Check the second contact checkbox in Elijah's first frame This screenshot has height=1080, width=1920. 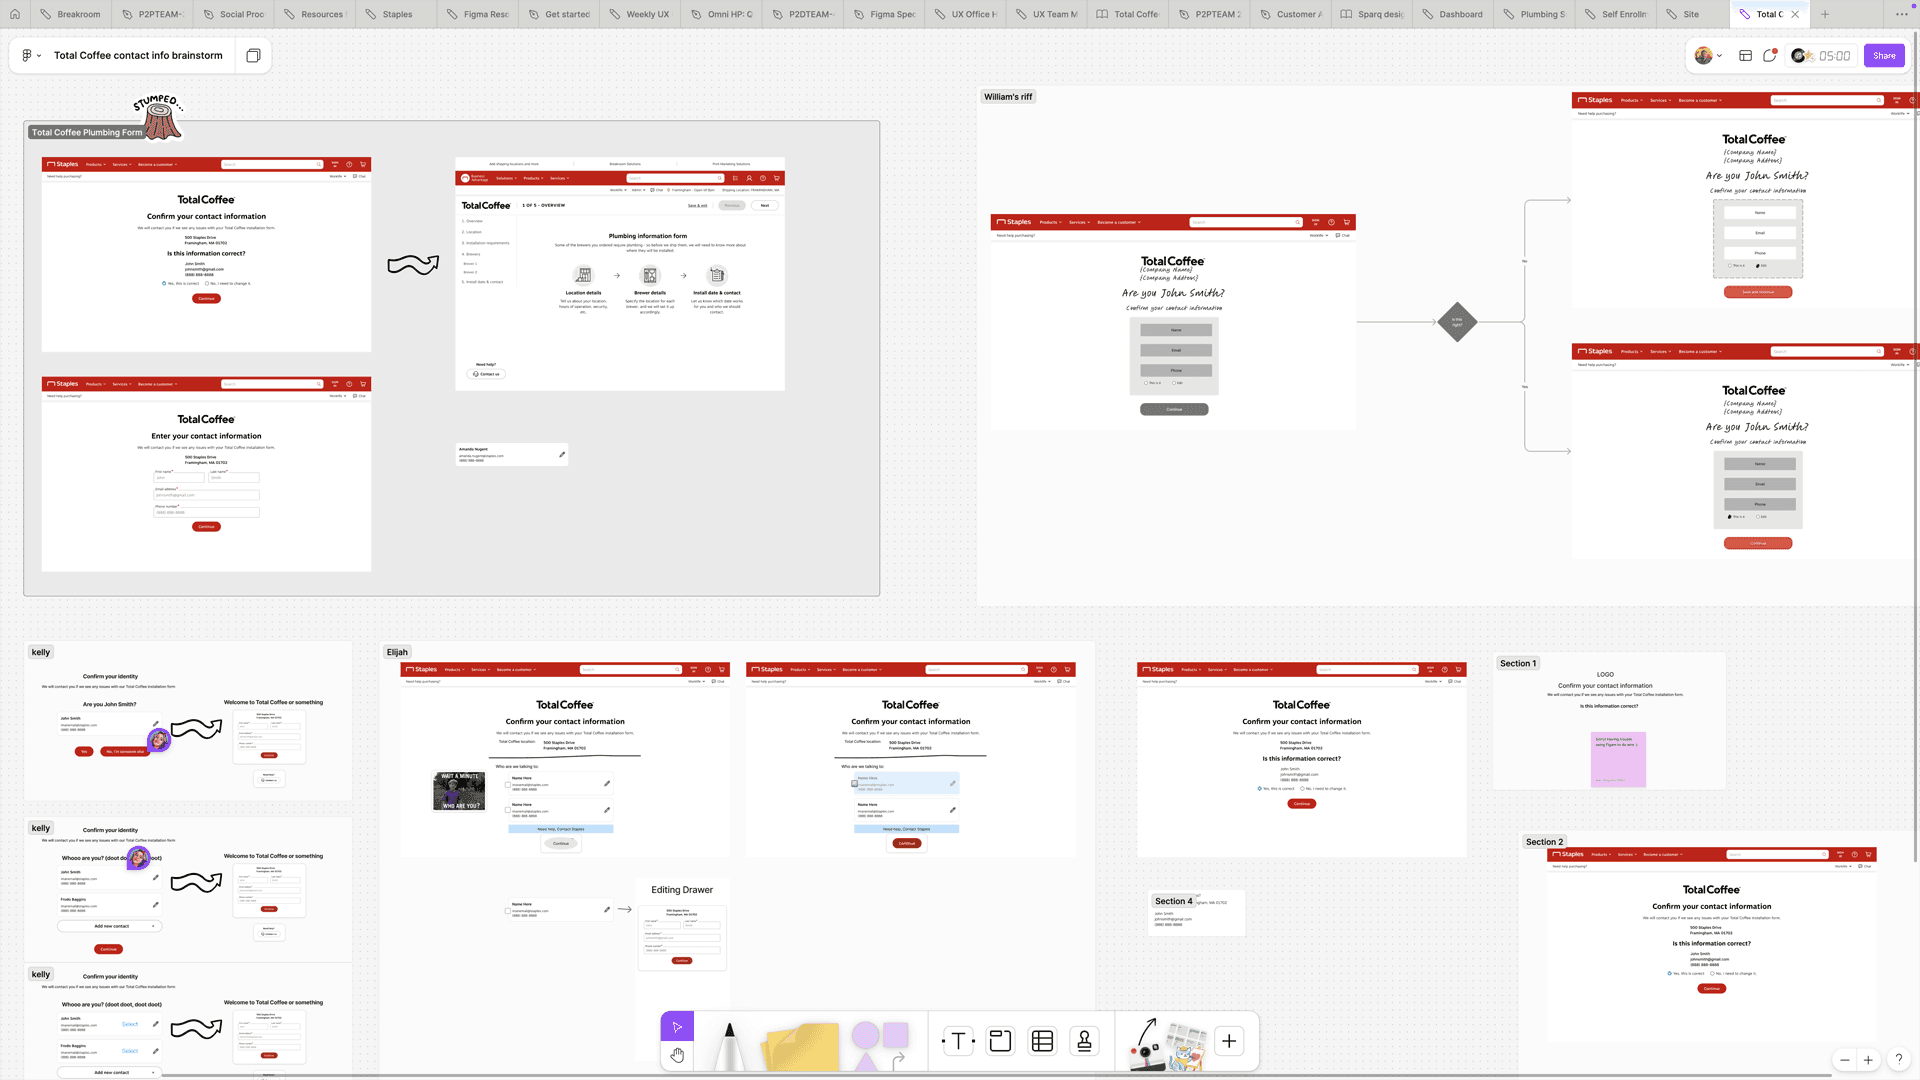(x=508, y=811)
